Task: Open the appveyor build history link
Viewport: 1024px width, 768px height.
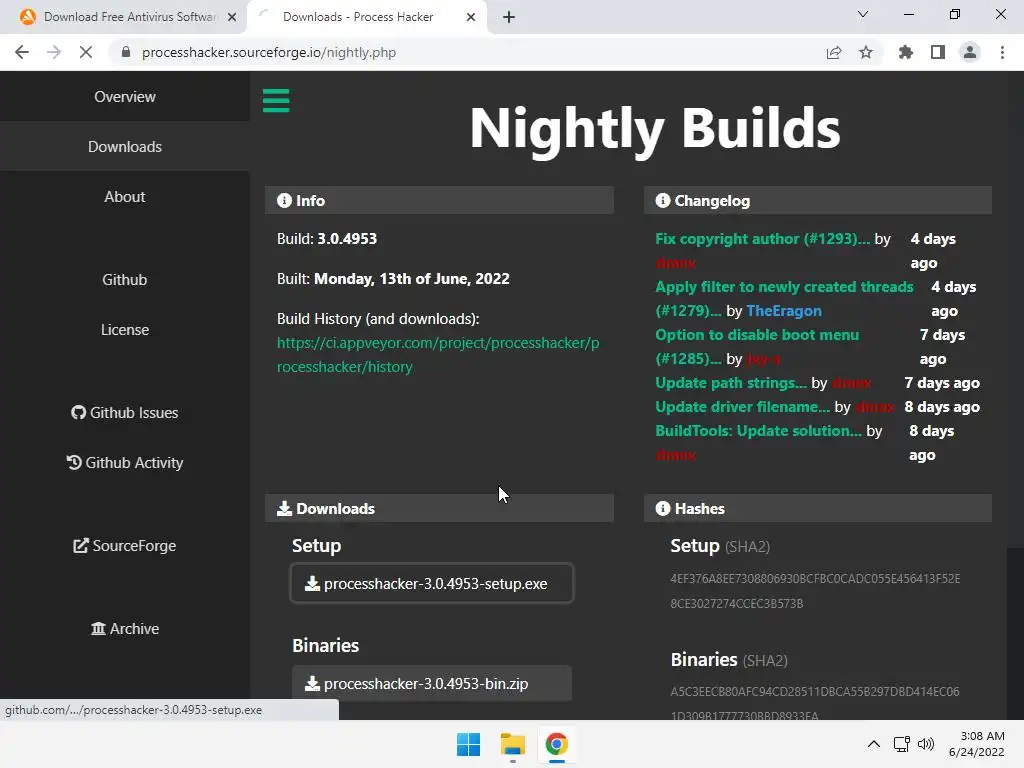Action: pyautogui.click(x=438, y=355)
